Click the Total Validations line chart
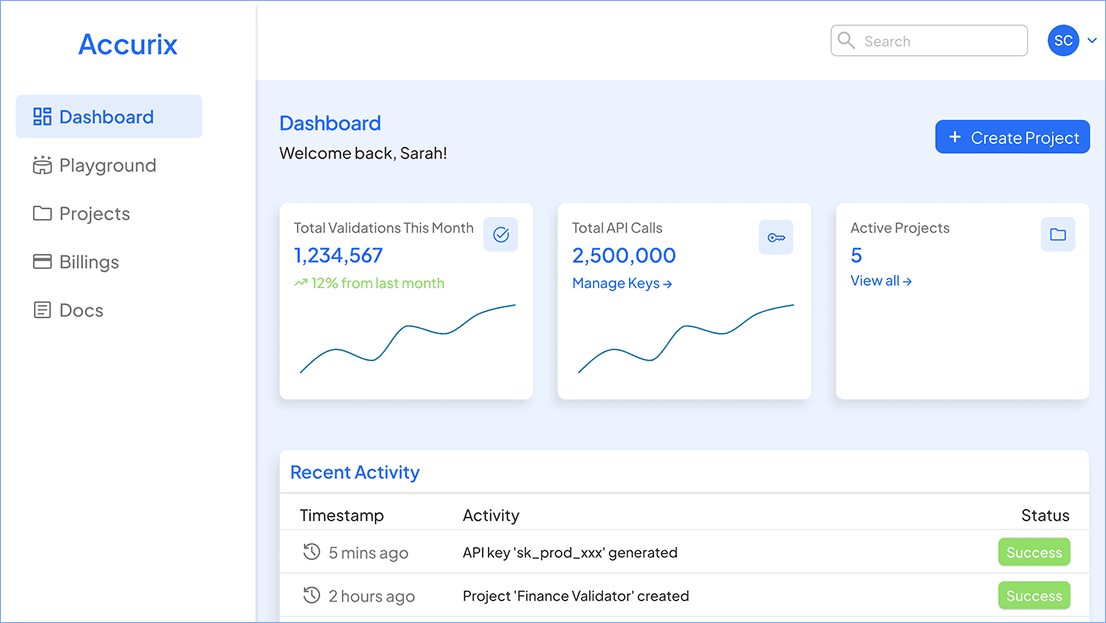Screen dimensions: 1106x623 [407, 340]
